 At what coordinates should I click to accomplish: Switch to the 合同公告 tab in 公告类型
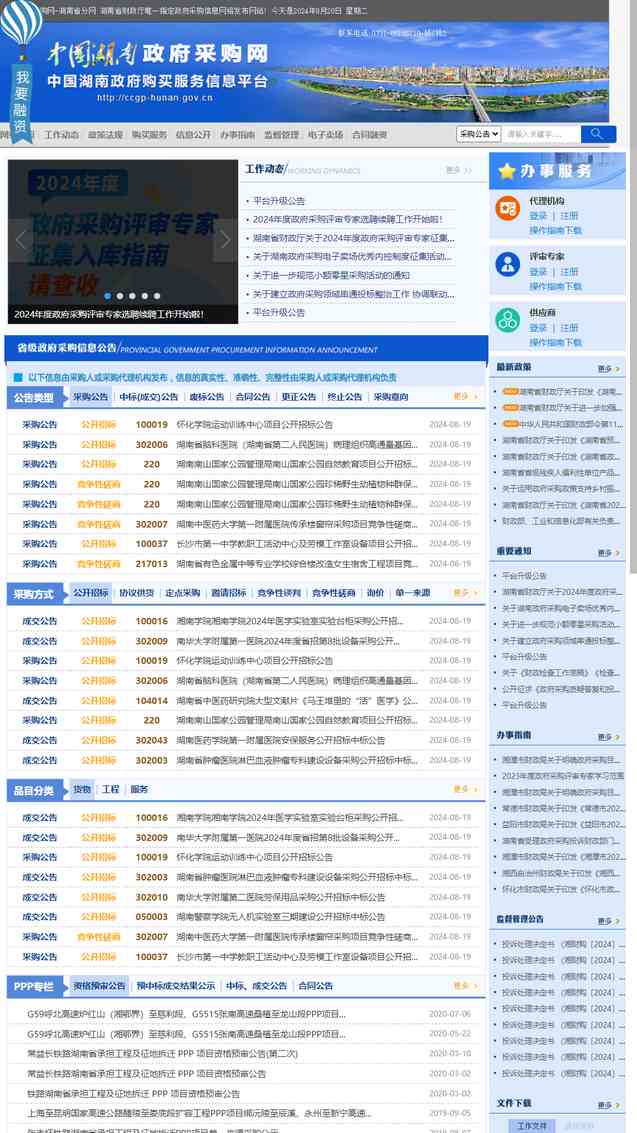click(x=253, y=397)
